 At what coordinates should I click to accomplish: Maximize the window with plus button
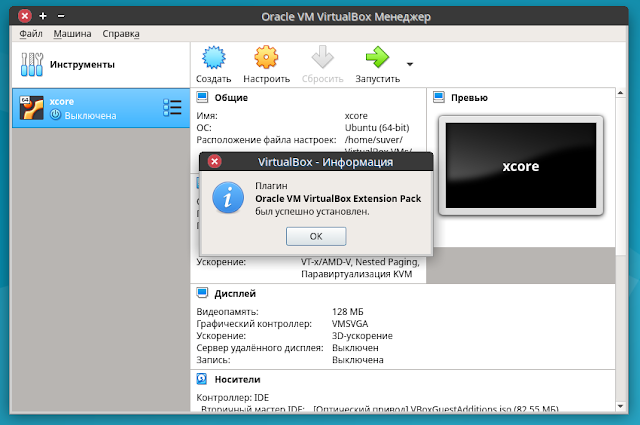click(x=43, y=16)
